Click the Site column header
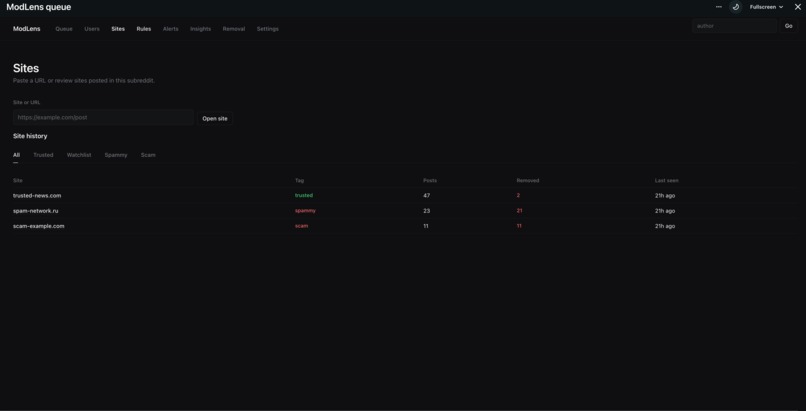Viewport: 806px width, 411px height. (17, 180)
